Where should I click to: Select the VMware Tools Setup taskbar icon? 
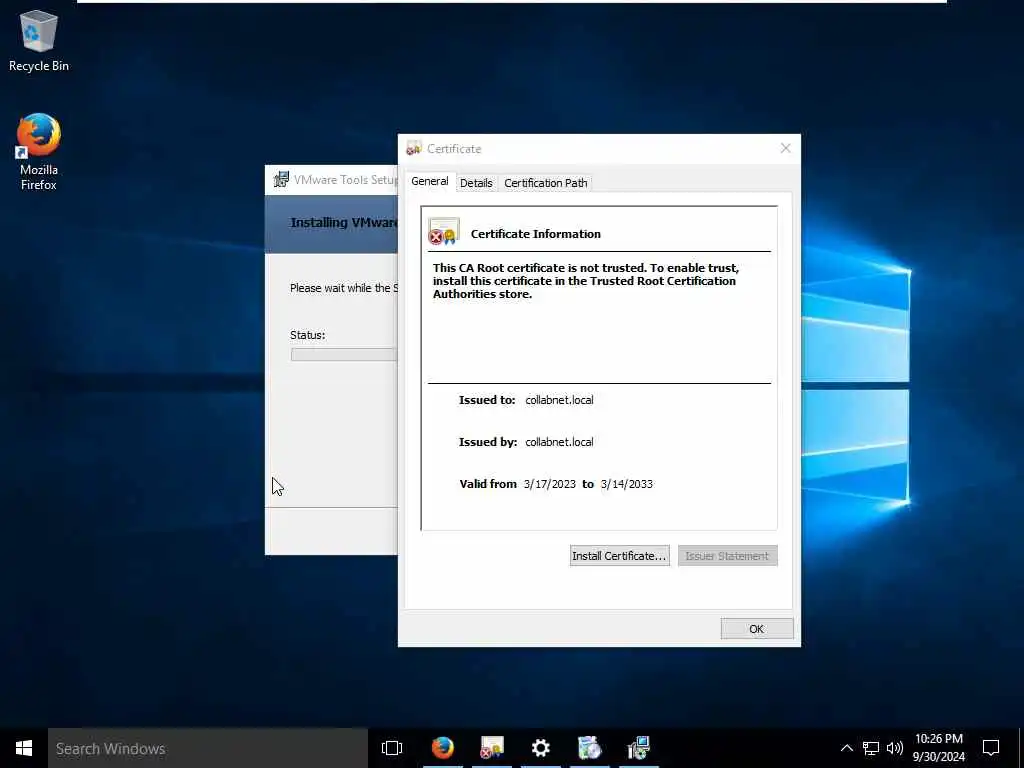[638, 748]
